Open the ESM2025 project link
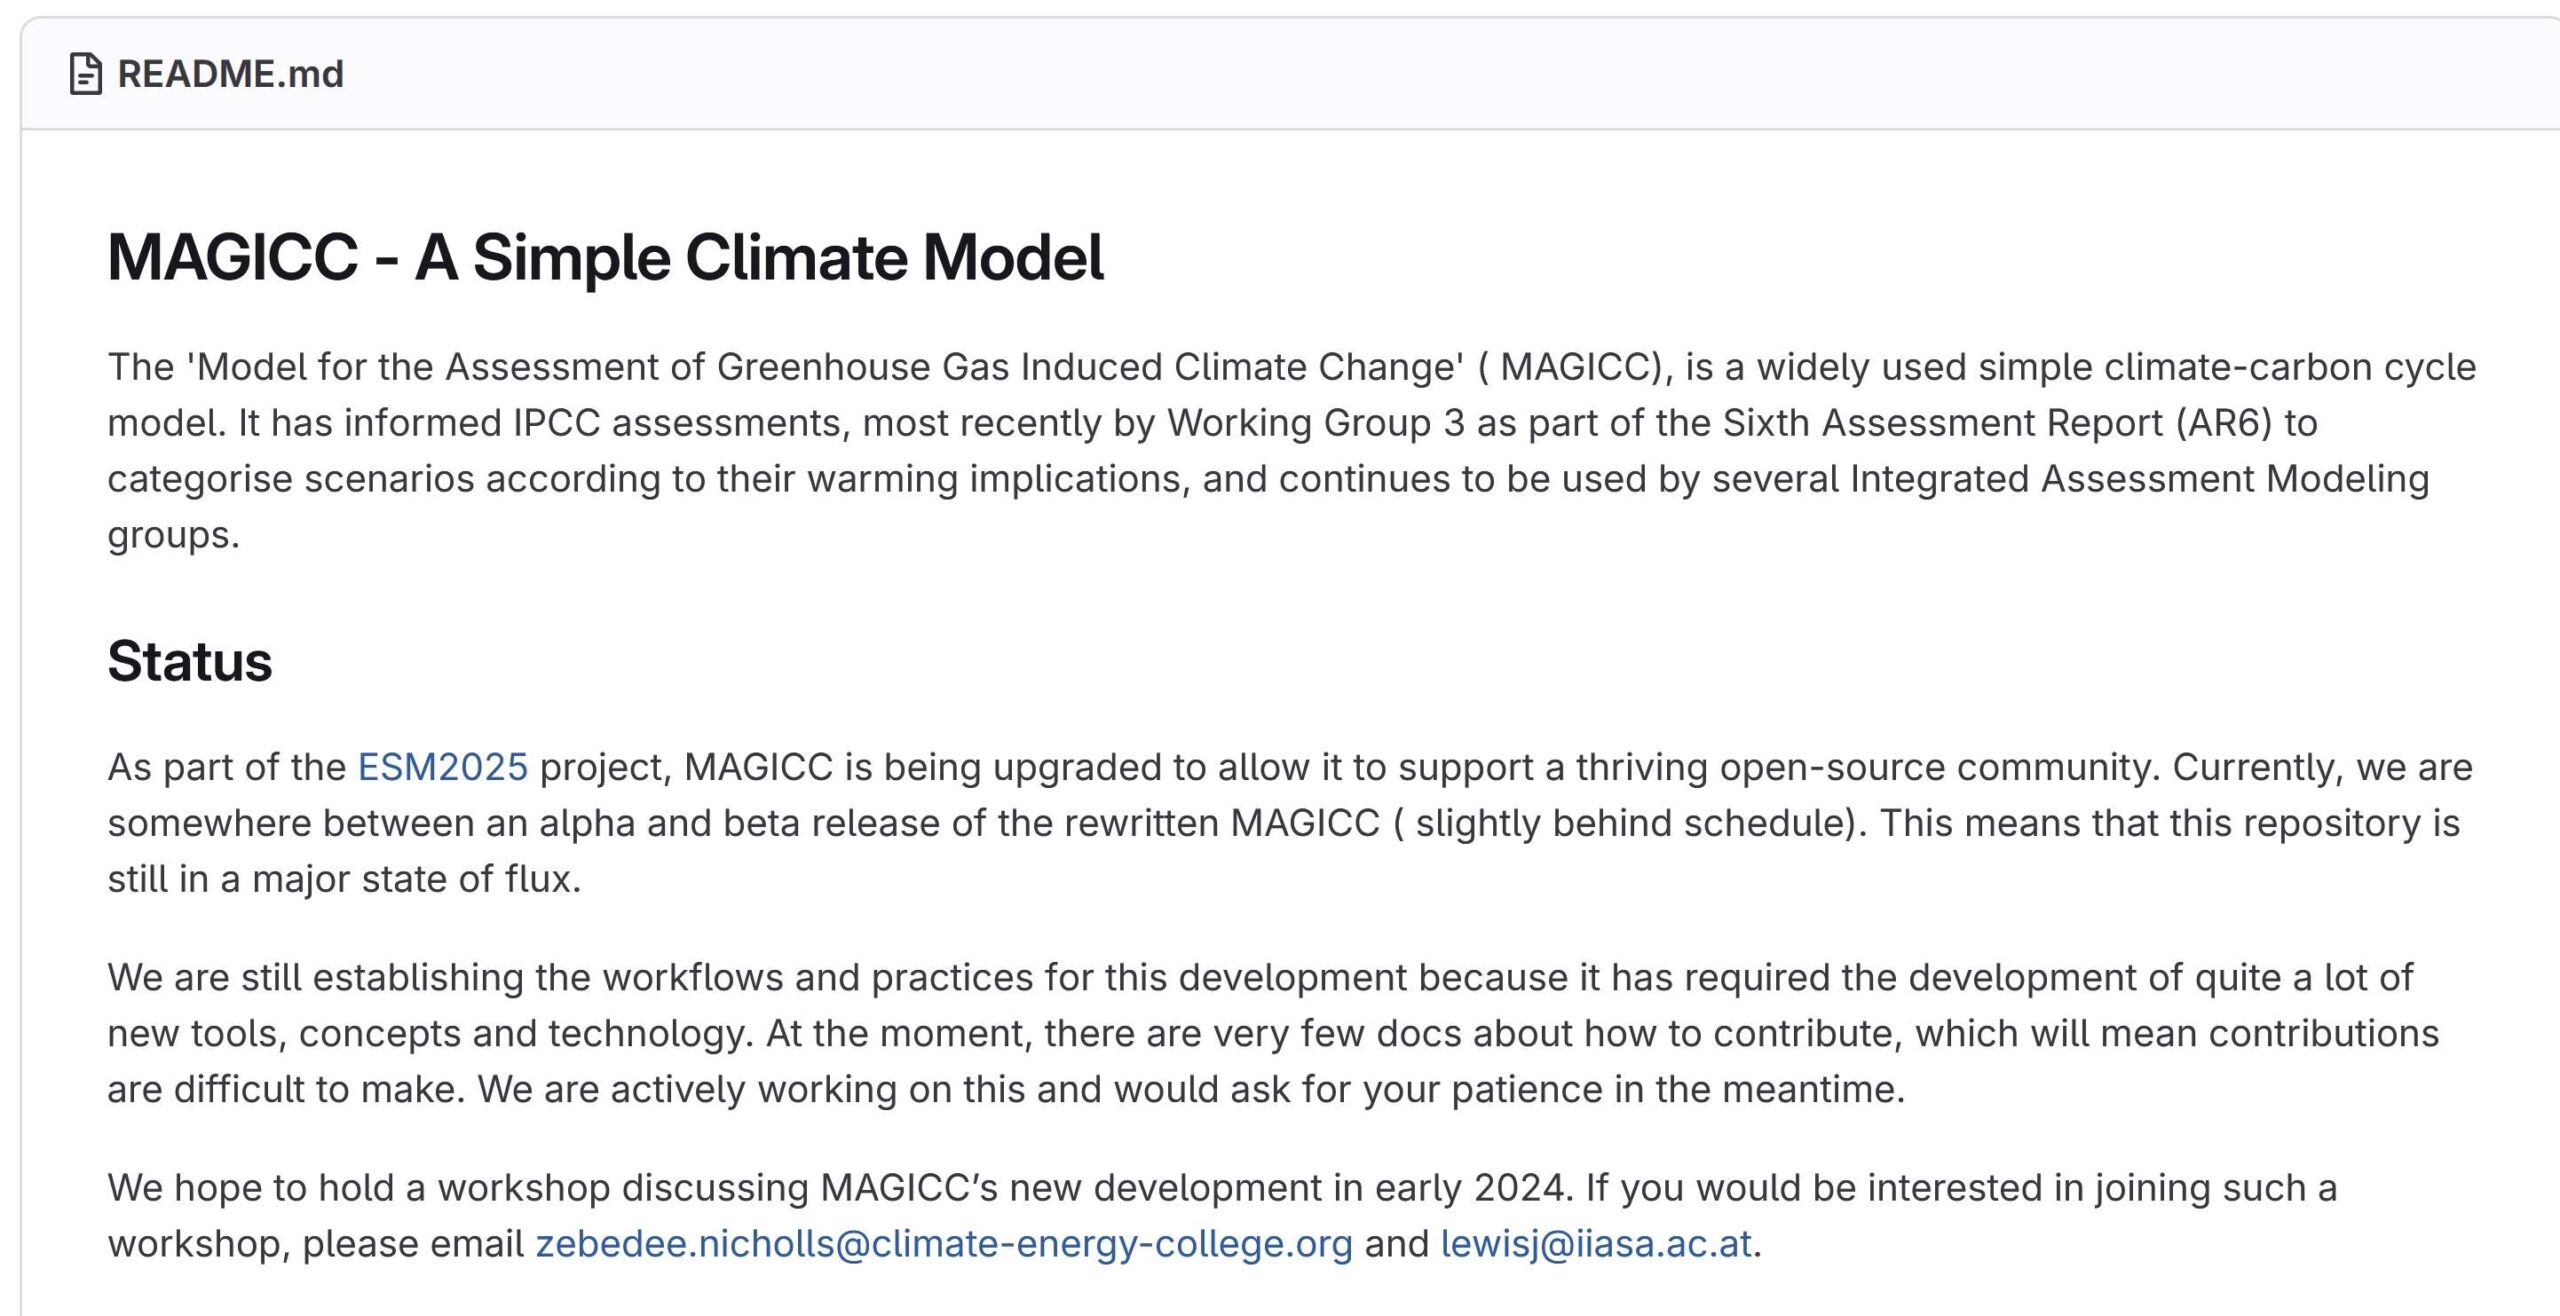The width and height of the screenshot is (2560, 1316). click(x=442, y=767)
